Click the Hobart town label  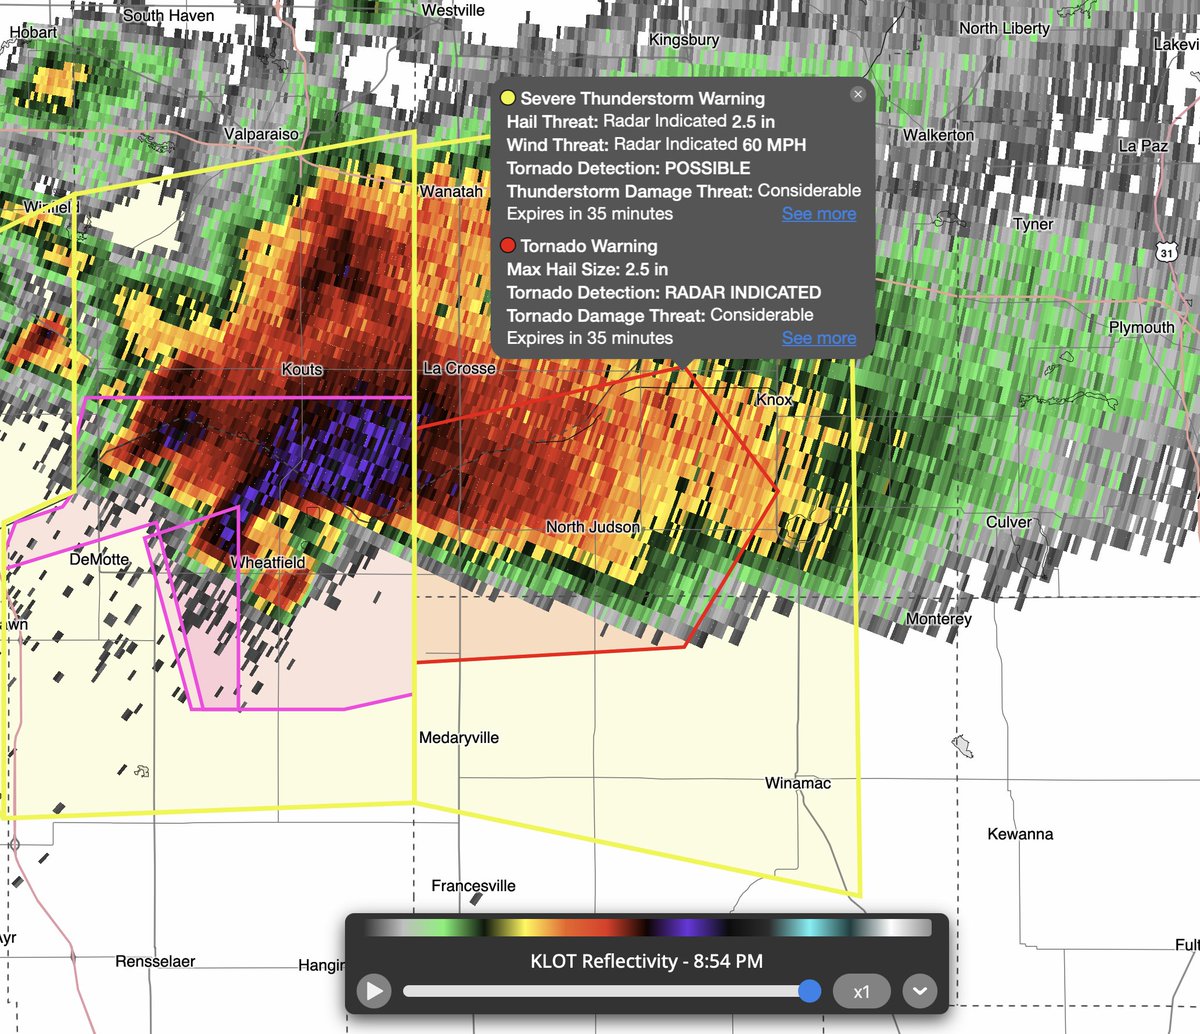click(x=33, y=33)
